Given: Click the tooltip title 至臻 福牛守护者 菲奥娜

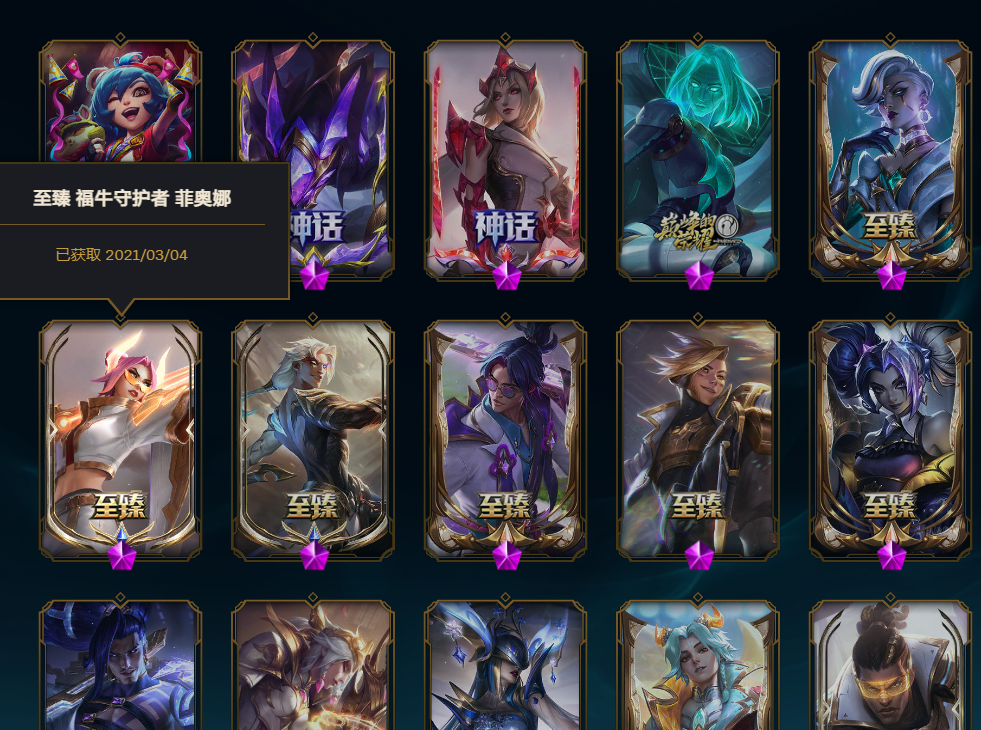Looking at the screenshot, I should click(x=132, y=198).
